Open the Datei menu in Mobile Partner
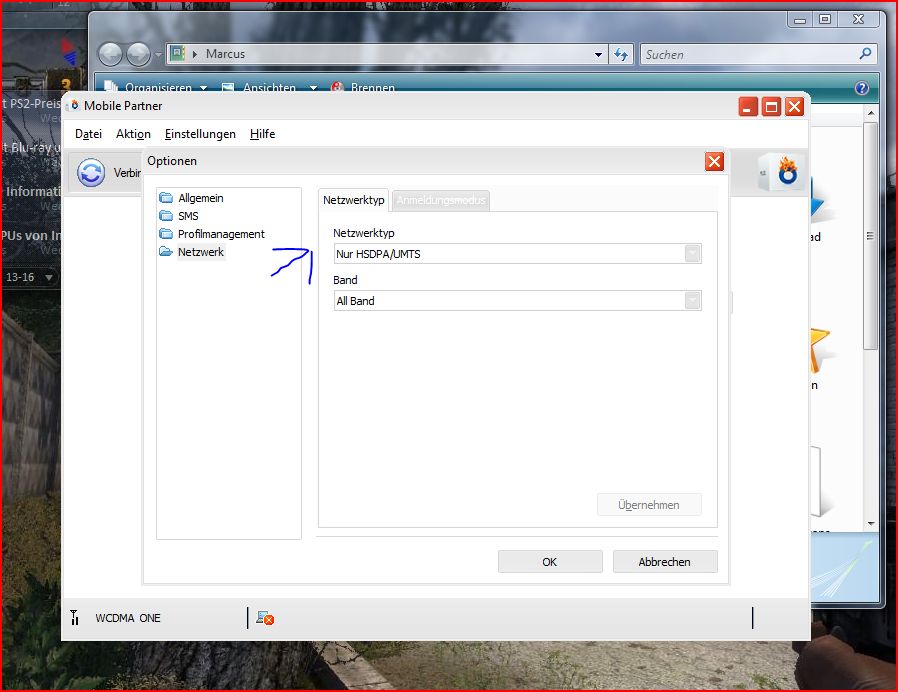 pos(88,134)
